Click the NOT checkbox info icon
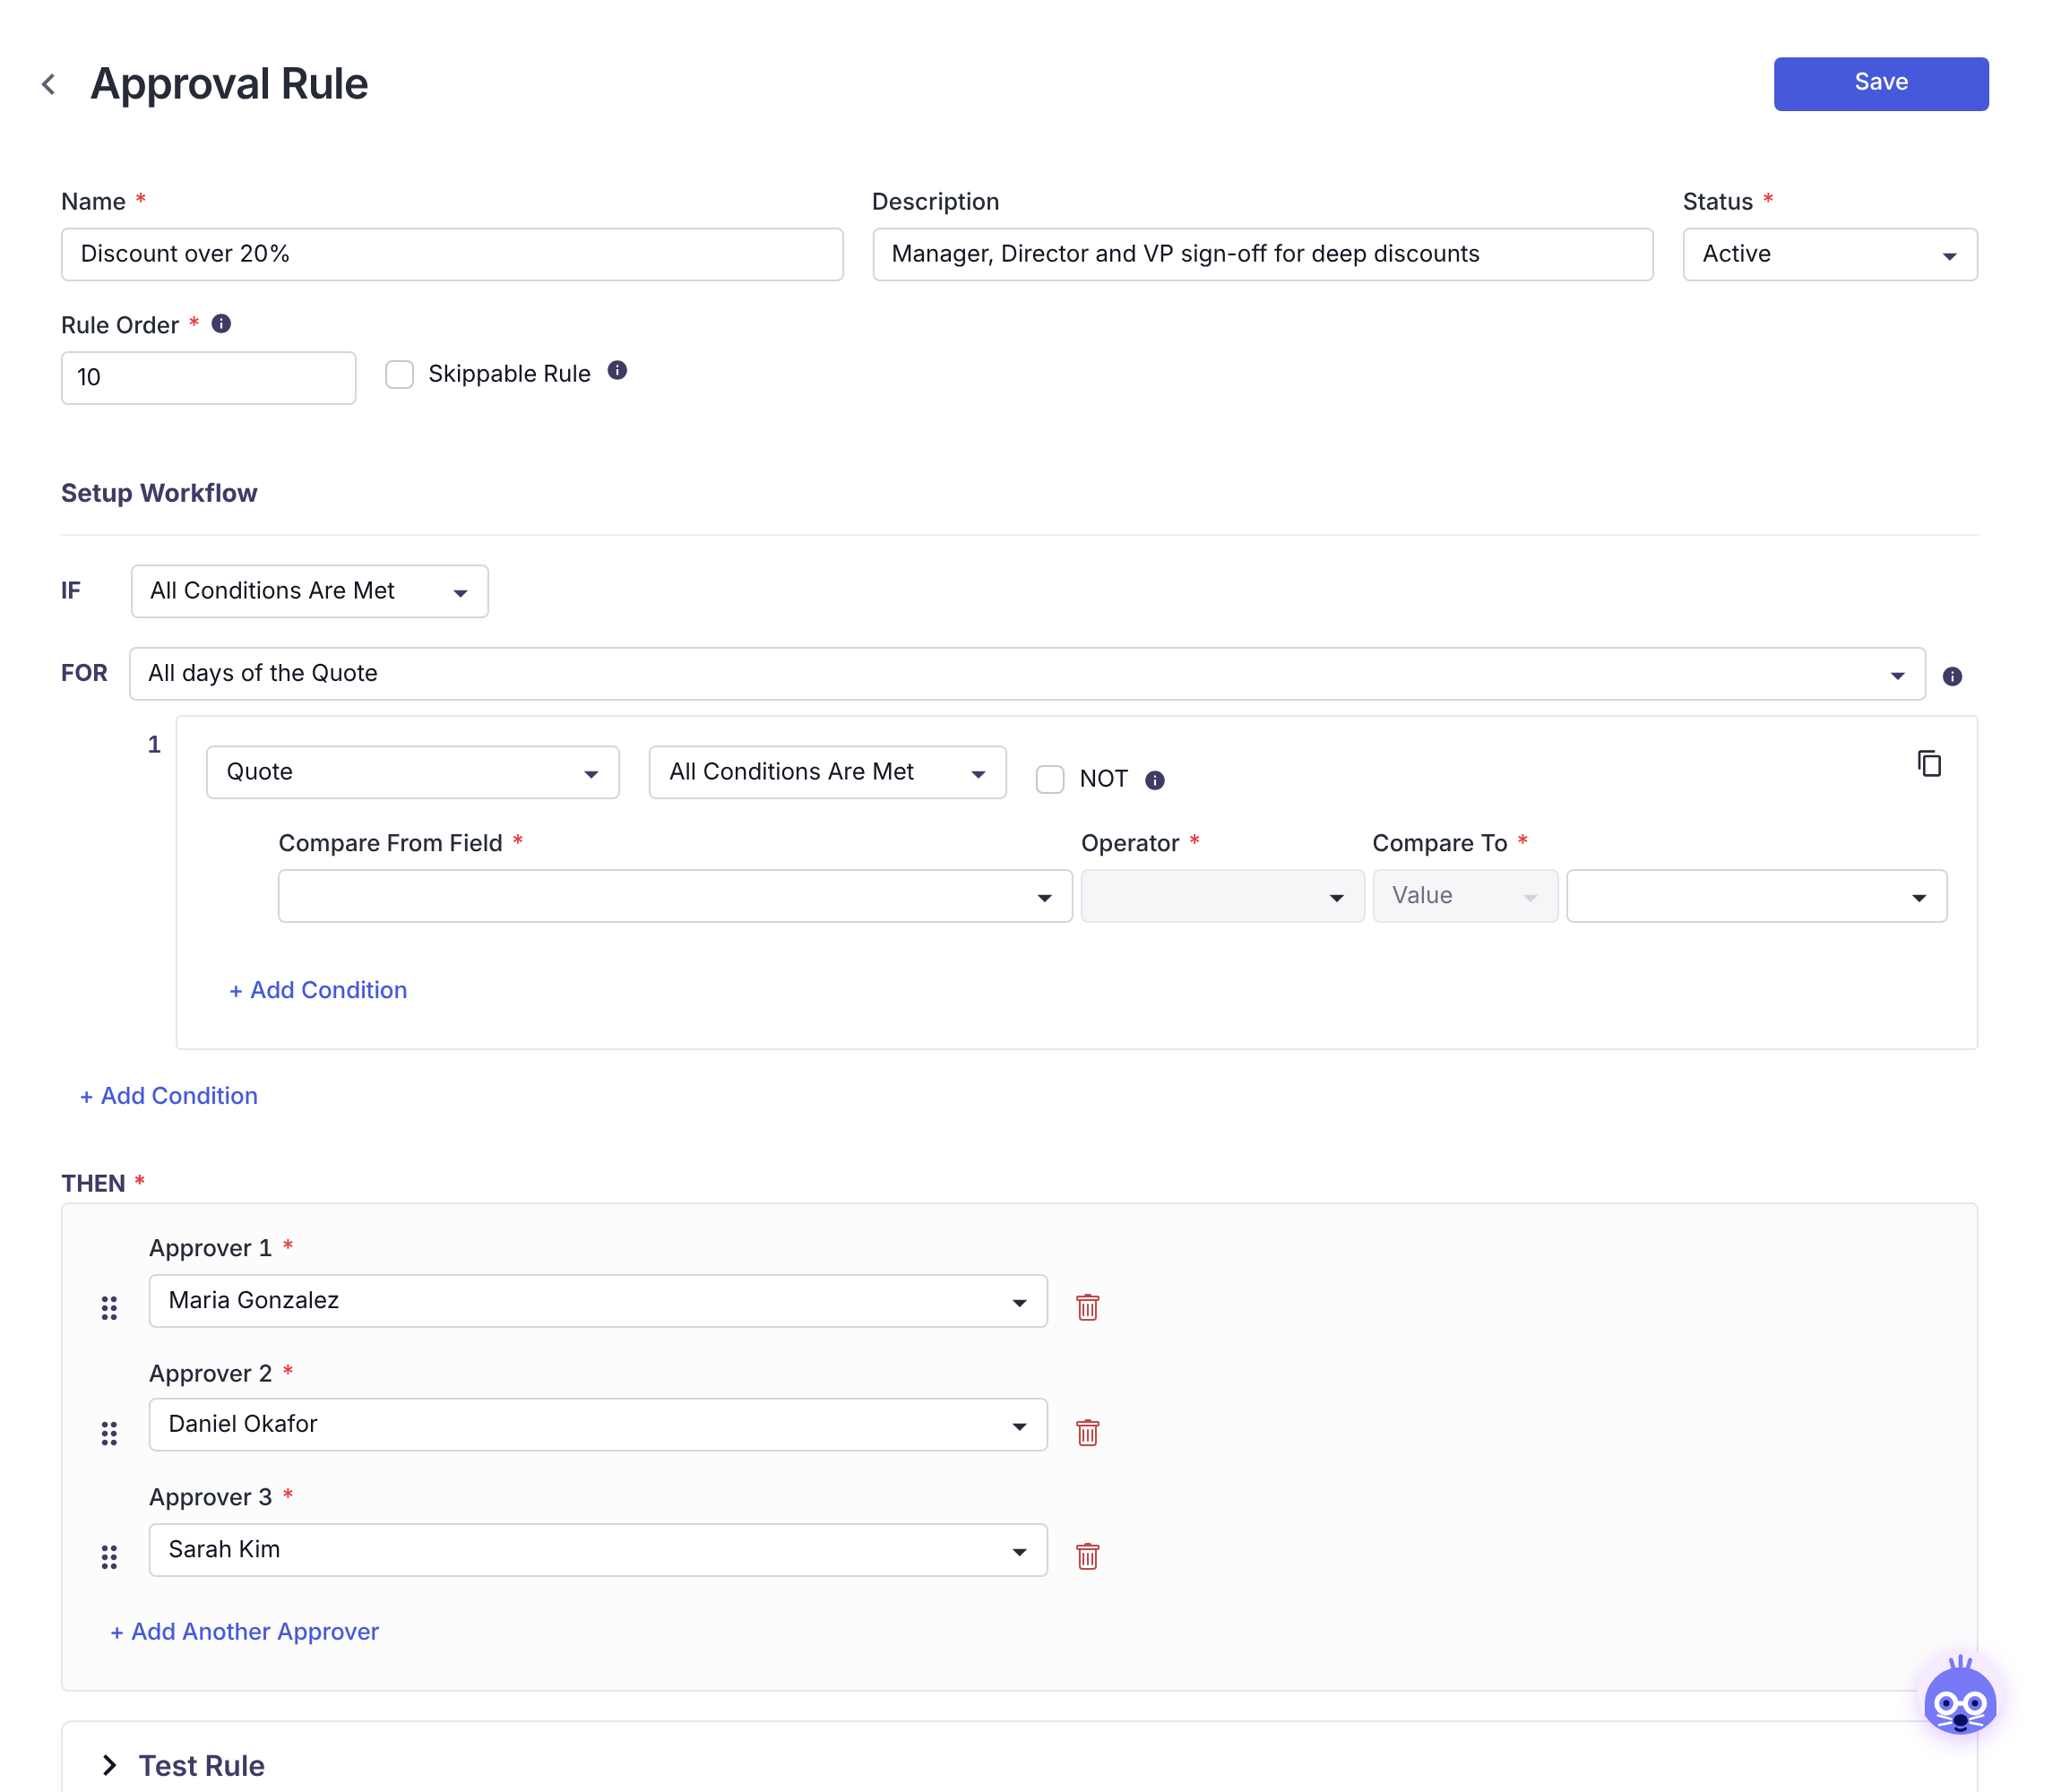The width and height of the screenshot is (2061, 1792). [1156, 780]
